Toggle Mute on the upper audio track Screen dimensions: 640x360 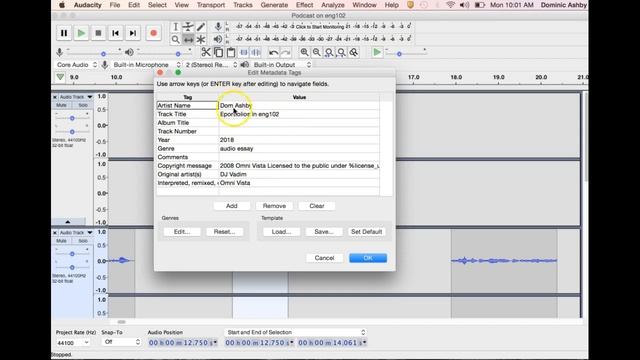point(61,105)
